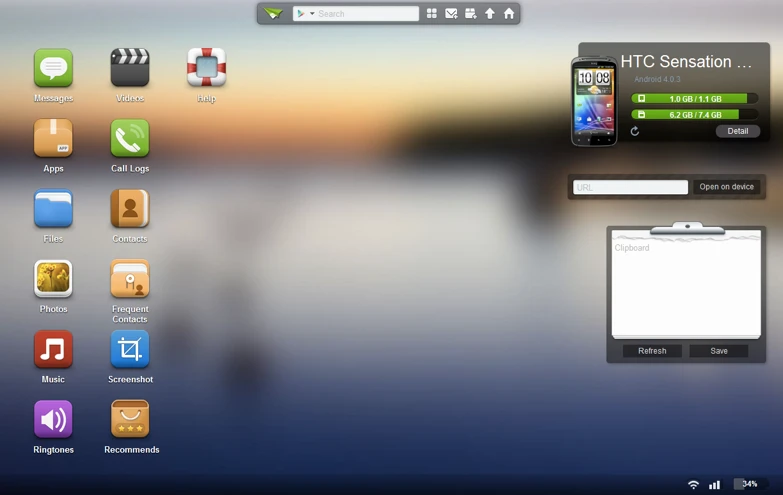Click the upload arrow toolbar icon

[x=490, y=14]
